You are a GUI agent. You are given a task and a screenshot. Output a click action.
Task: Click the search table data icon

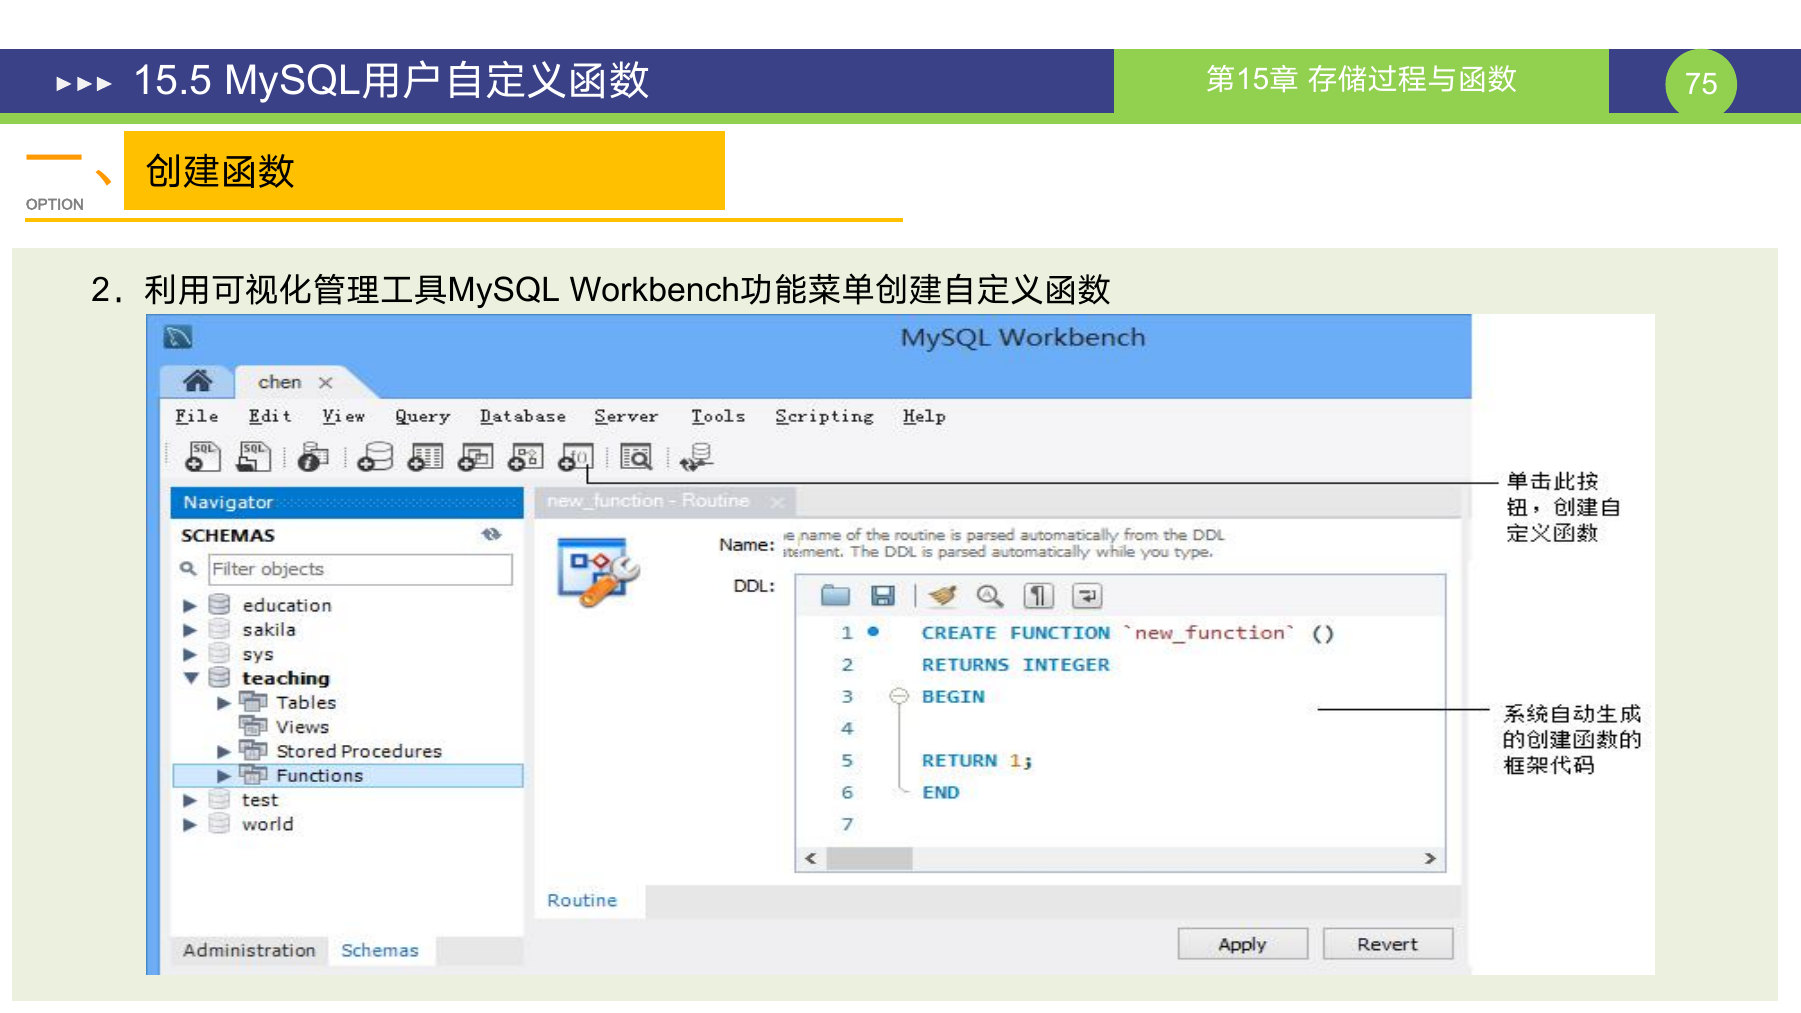(x=636, y=457)
